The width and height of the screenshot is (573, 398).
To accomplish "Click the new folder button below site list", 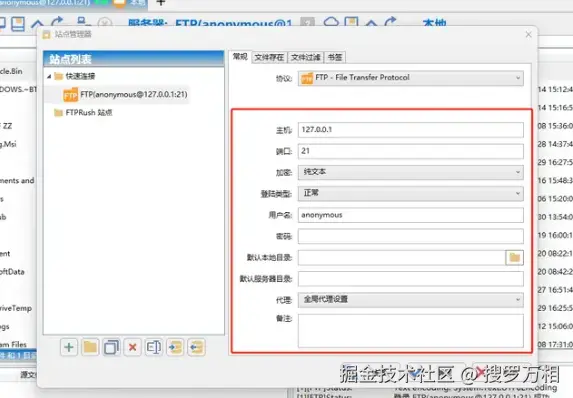I will pyautogui.click(x=90, y=347).
